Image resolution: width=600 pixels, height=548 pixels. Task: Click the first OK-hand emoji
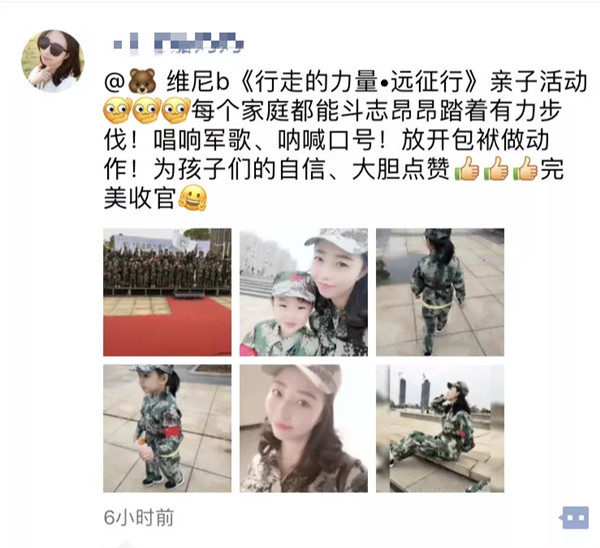coord(117,111)
